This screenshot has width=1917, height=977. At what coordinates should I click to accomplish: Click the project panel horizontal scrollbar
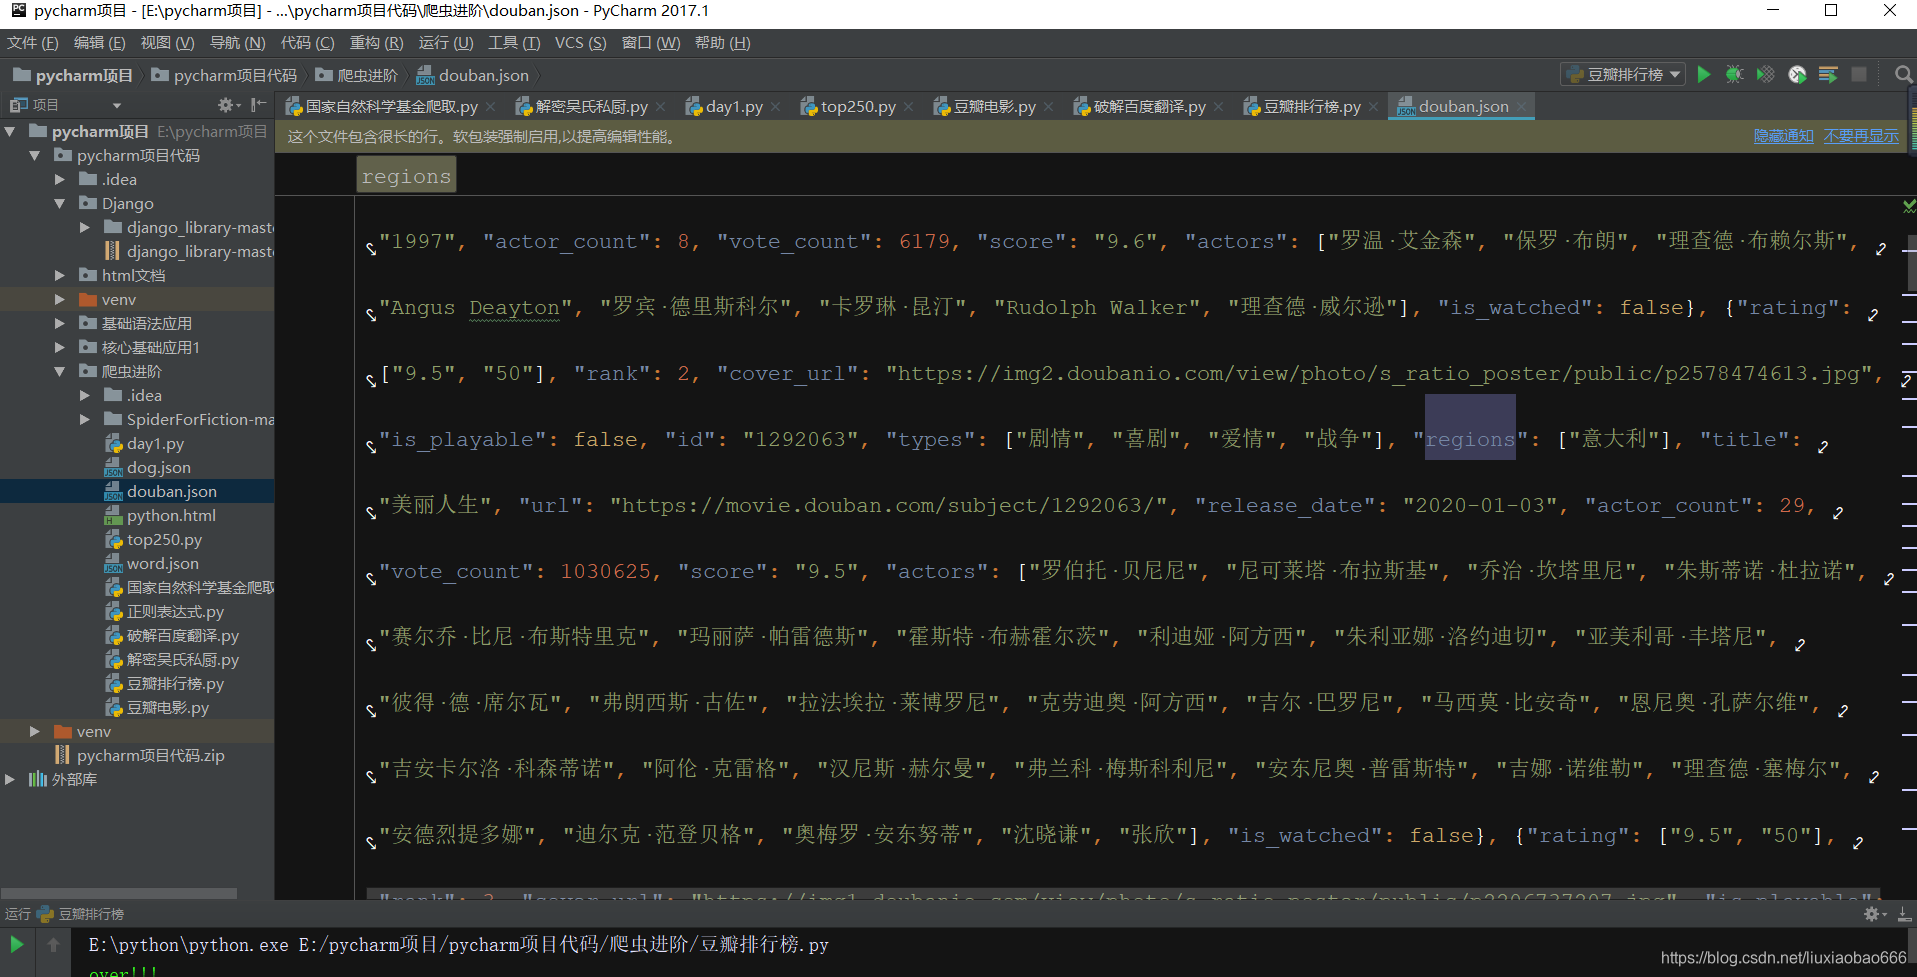point(119,893)
